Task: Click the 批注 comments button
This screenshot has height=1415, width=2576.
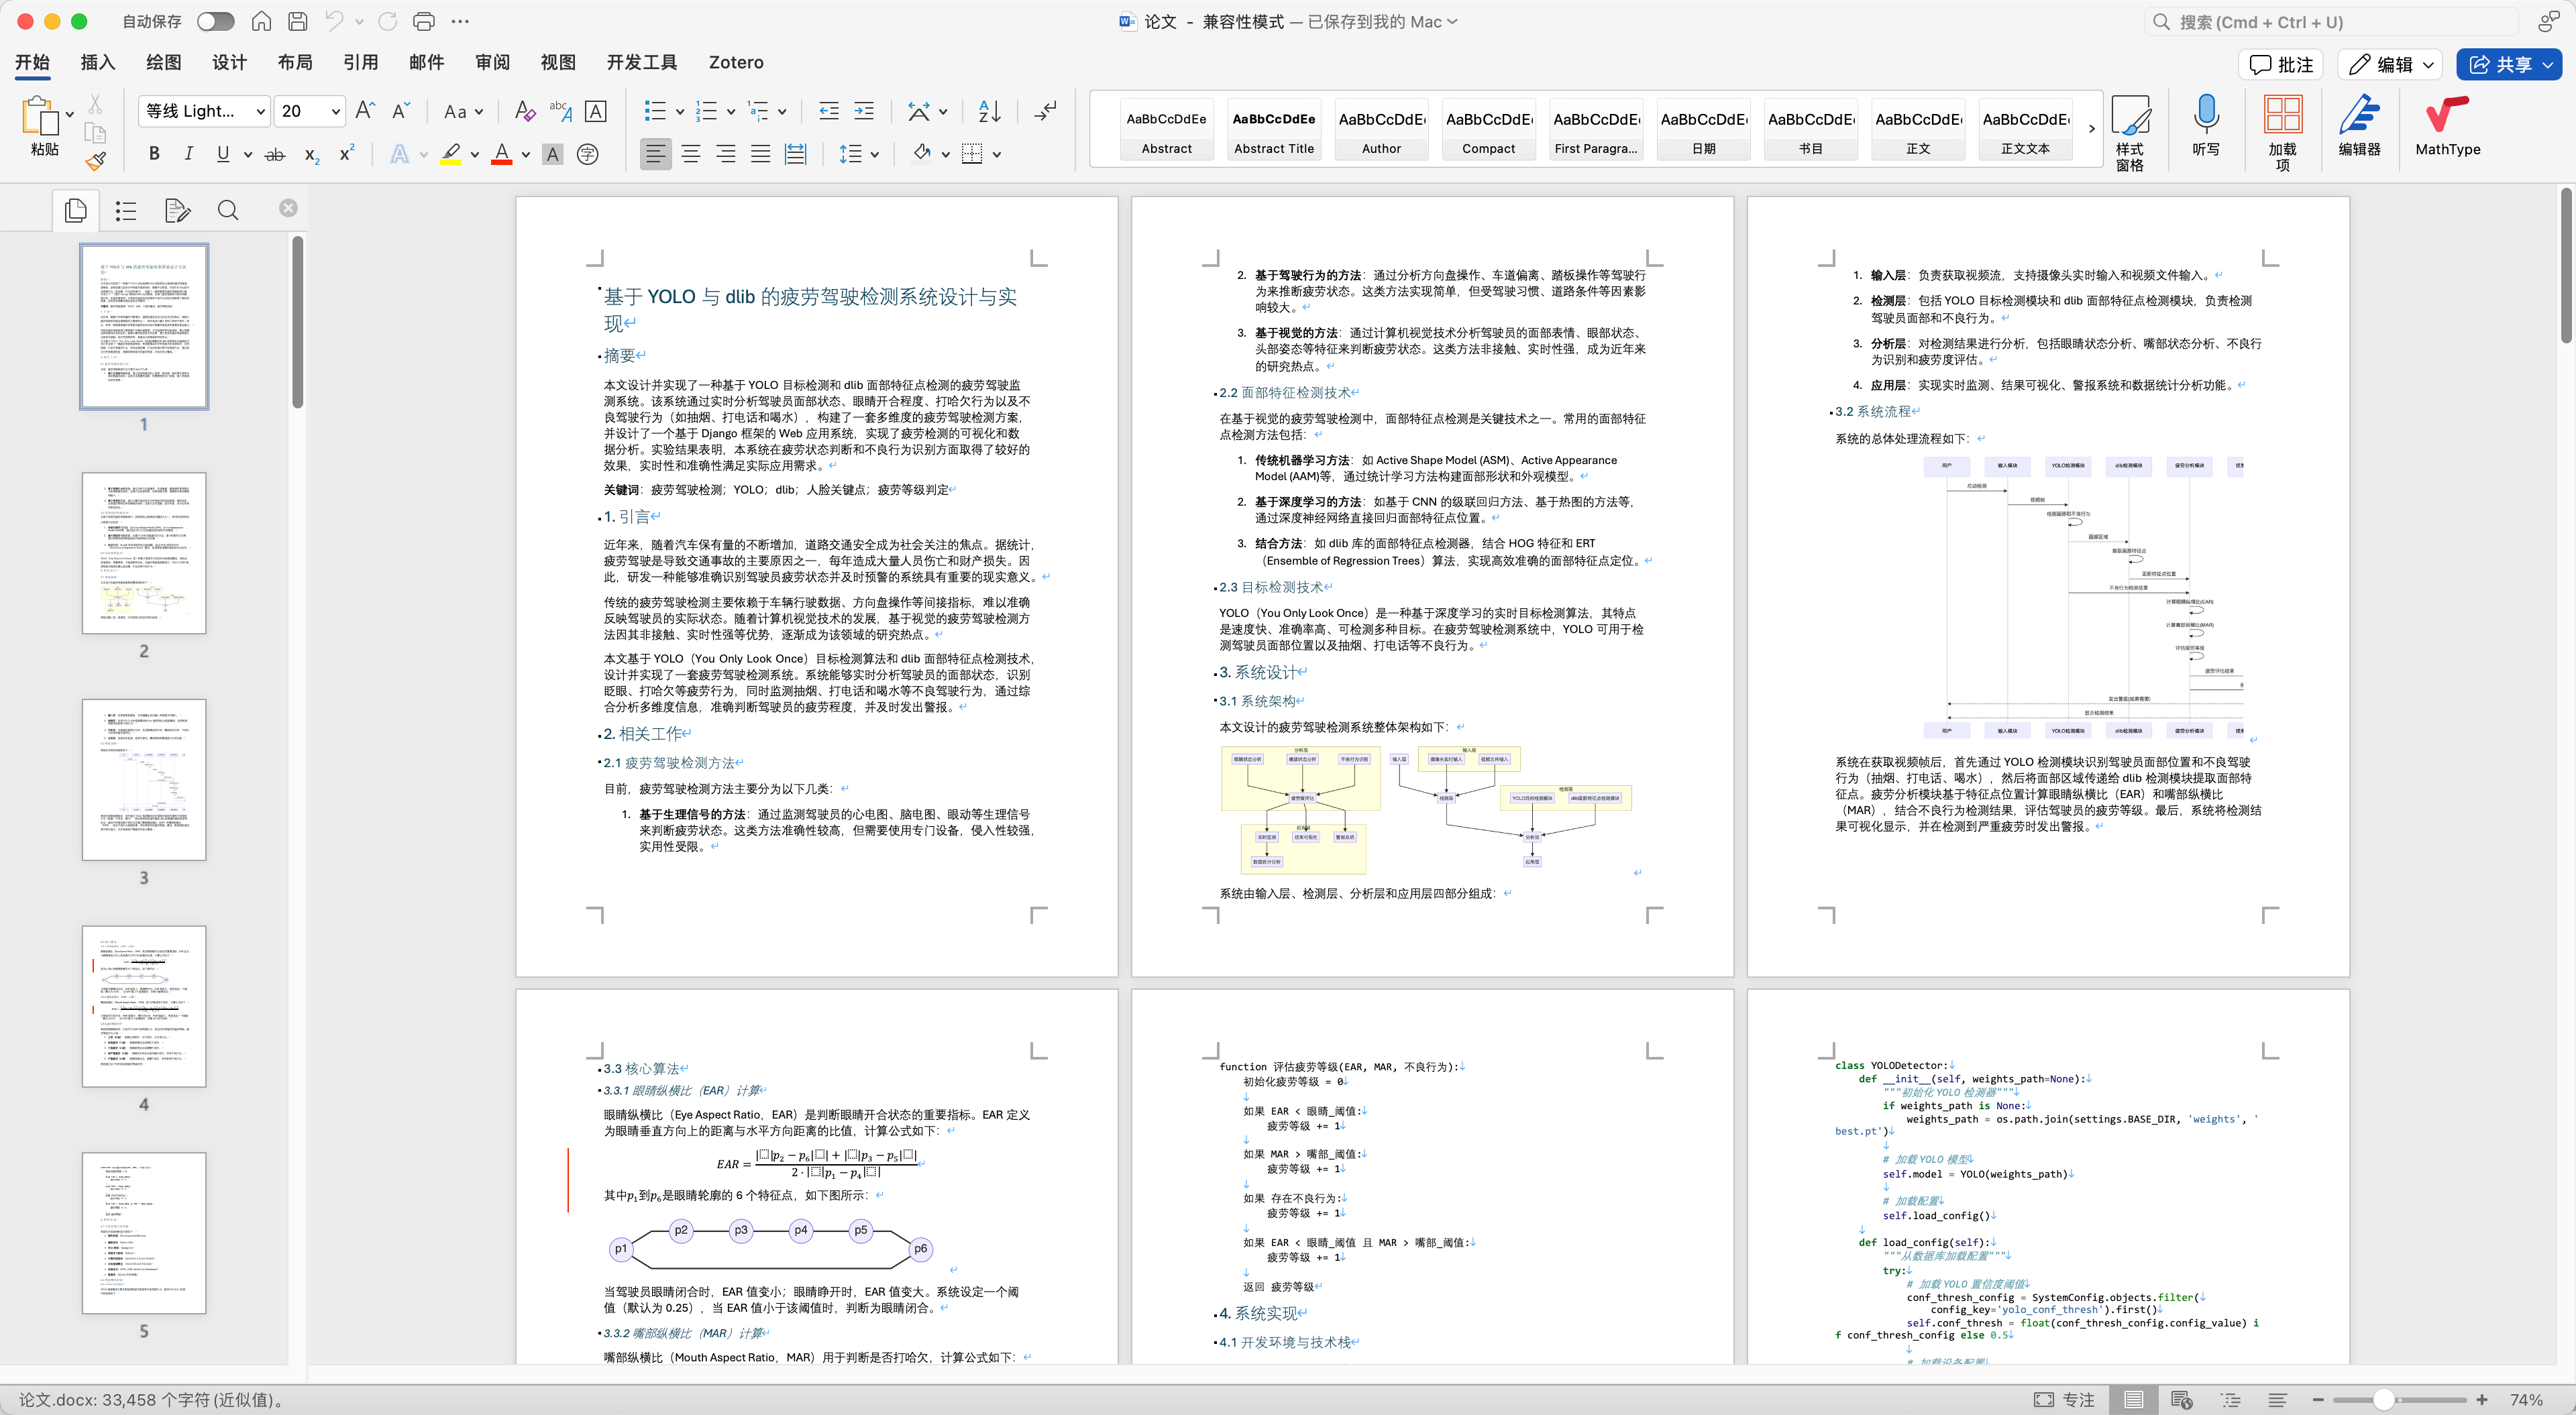Action: click(x=2281, y=64)
